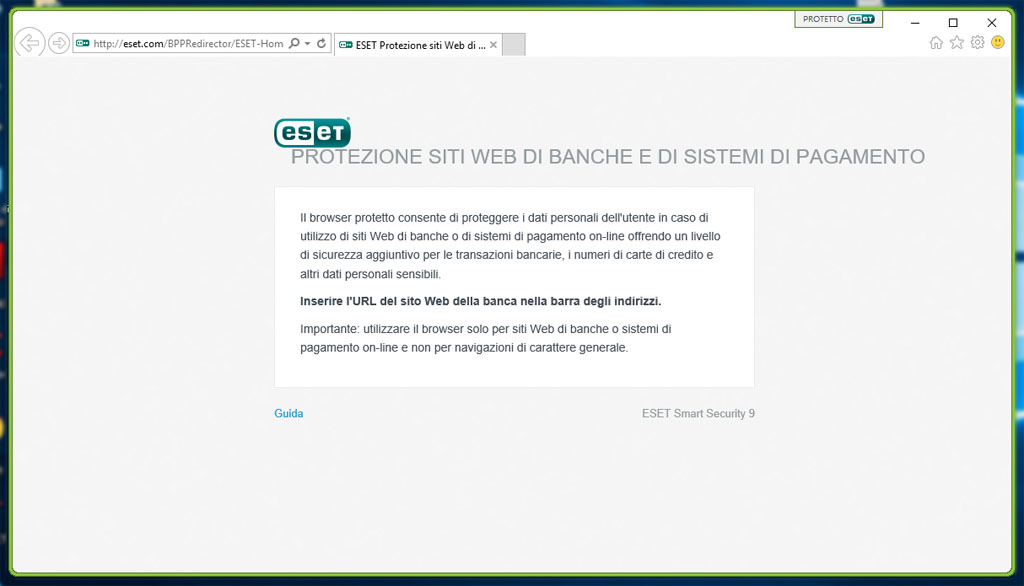Maximize the protected browser window
Image resolution: width=1024 pixels, height=586 pixels.
coord(953,22)
